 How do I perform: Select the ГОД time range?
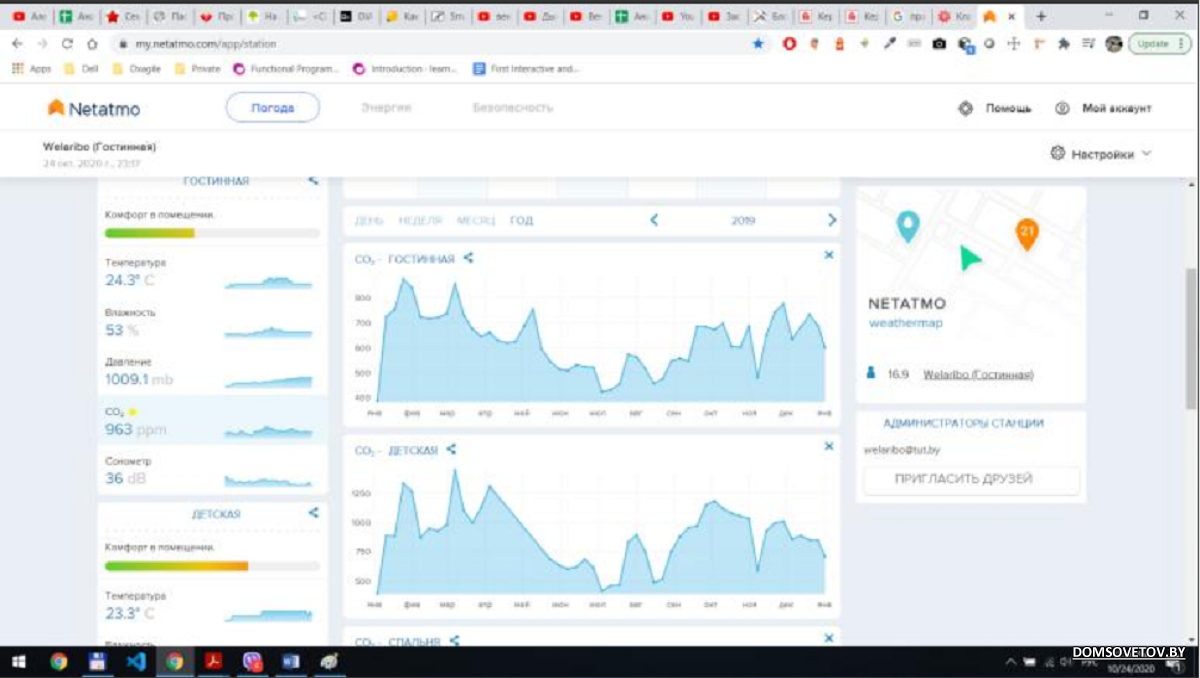(521, 220)
